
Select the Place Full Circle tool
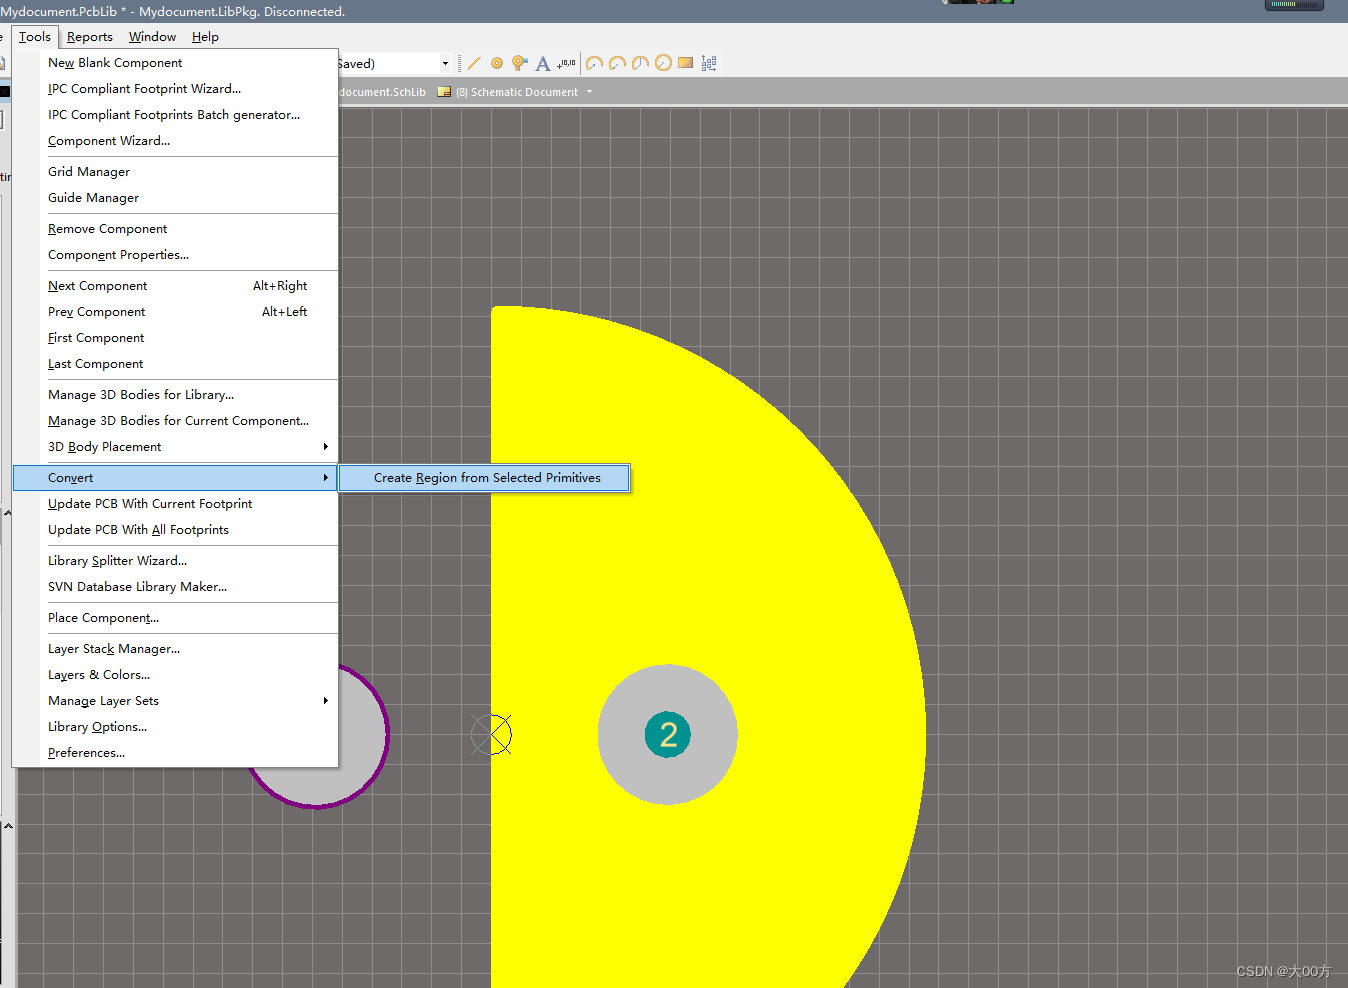[663, 63]
